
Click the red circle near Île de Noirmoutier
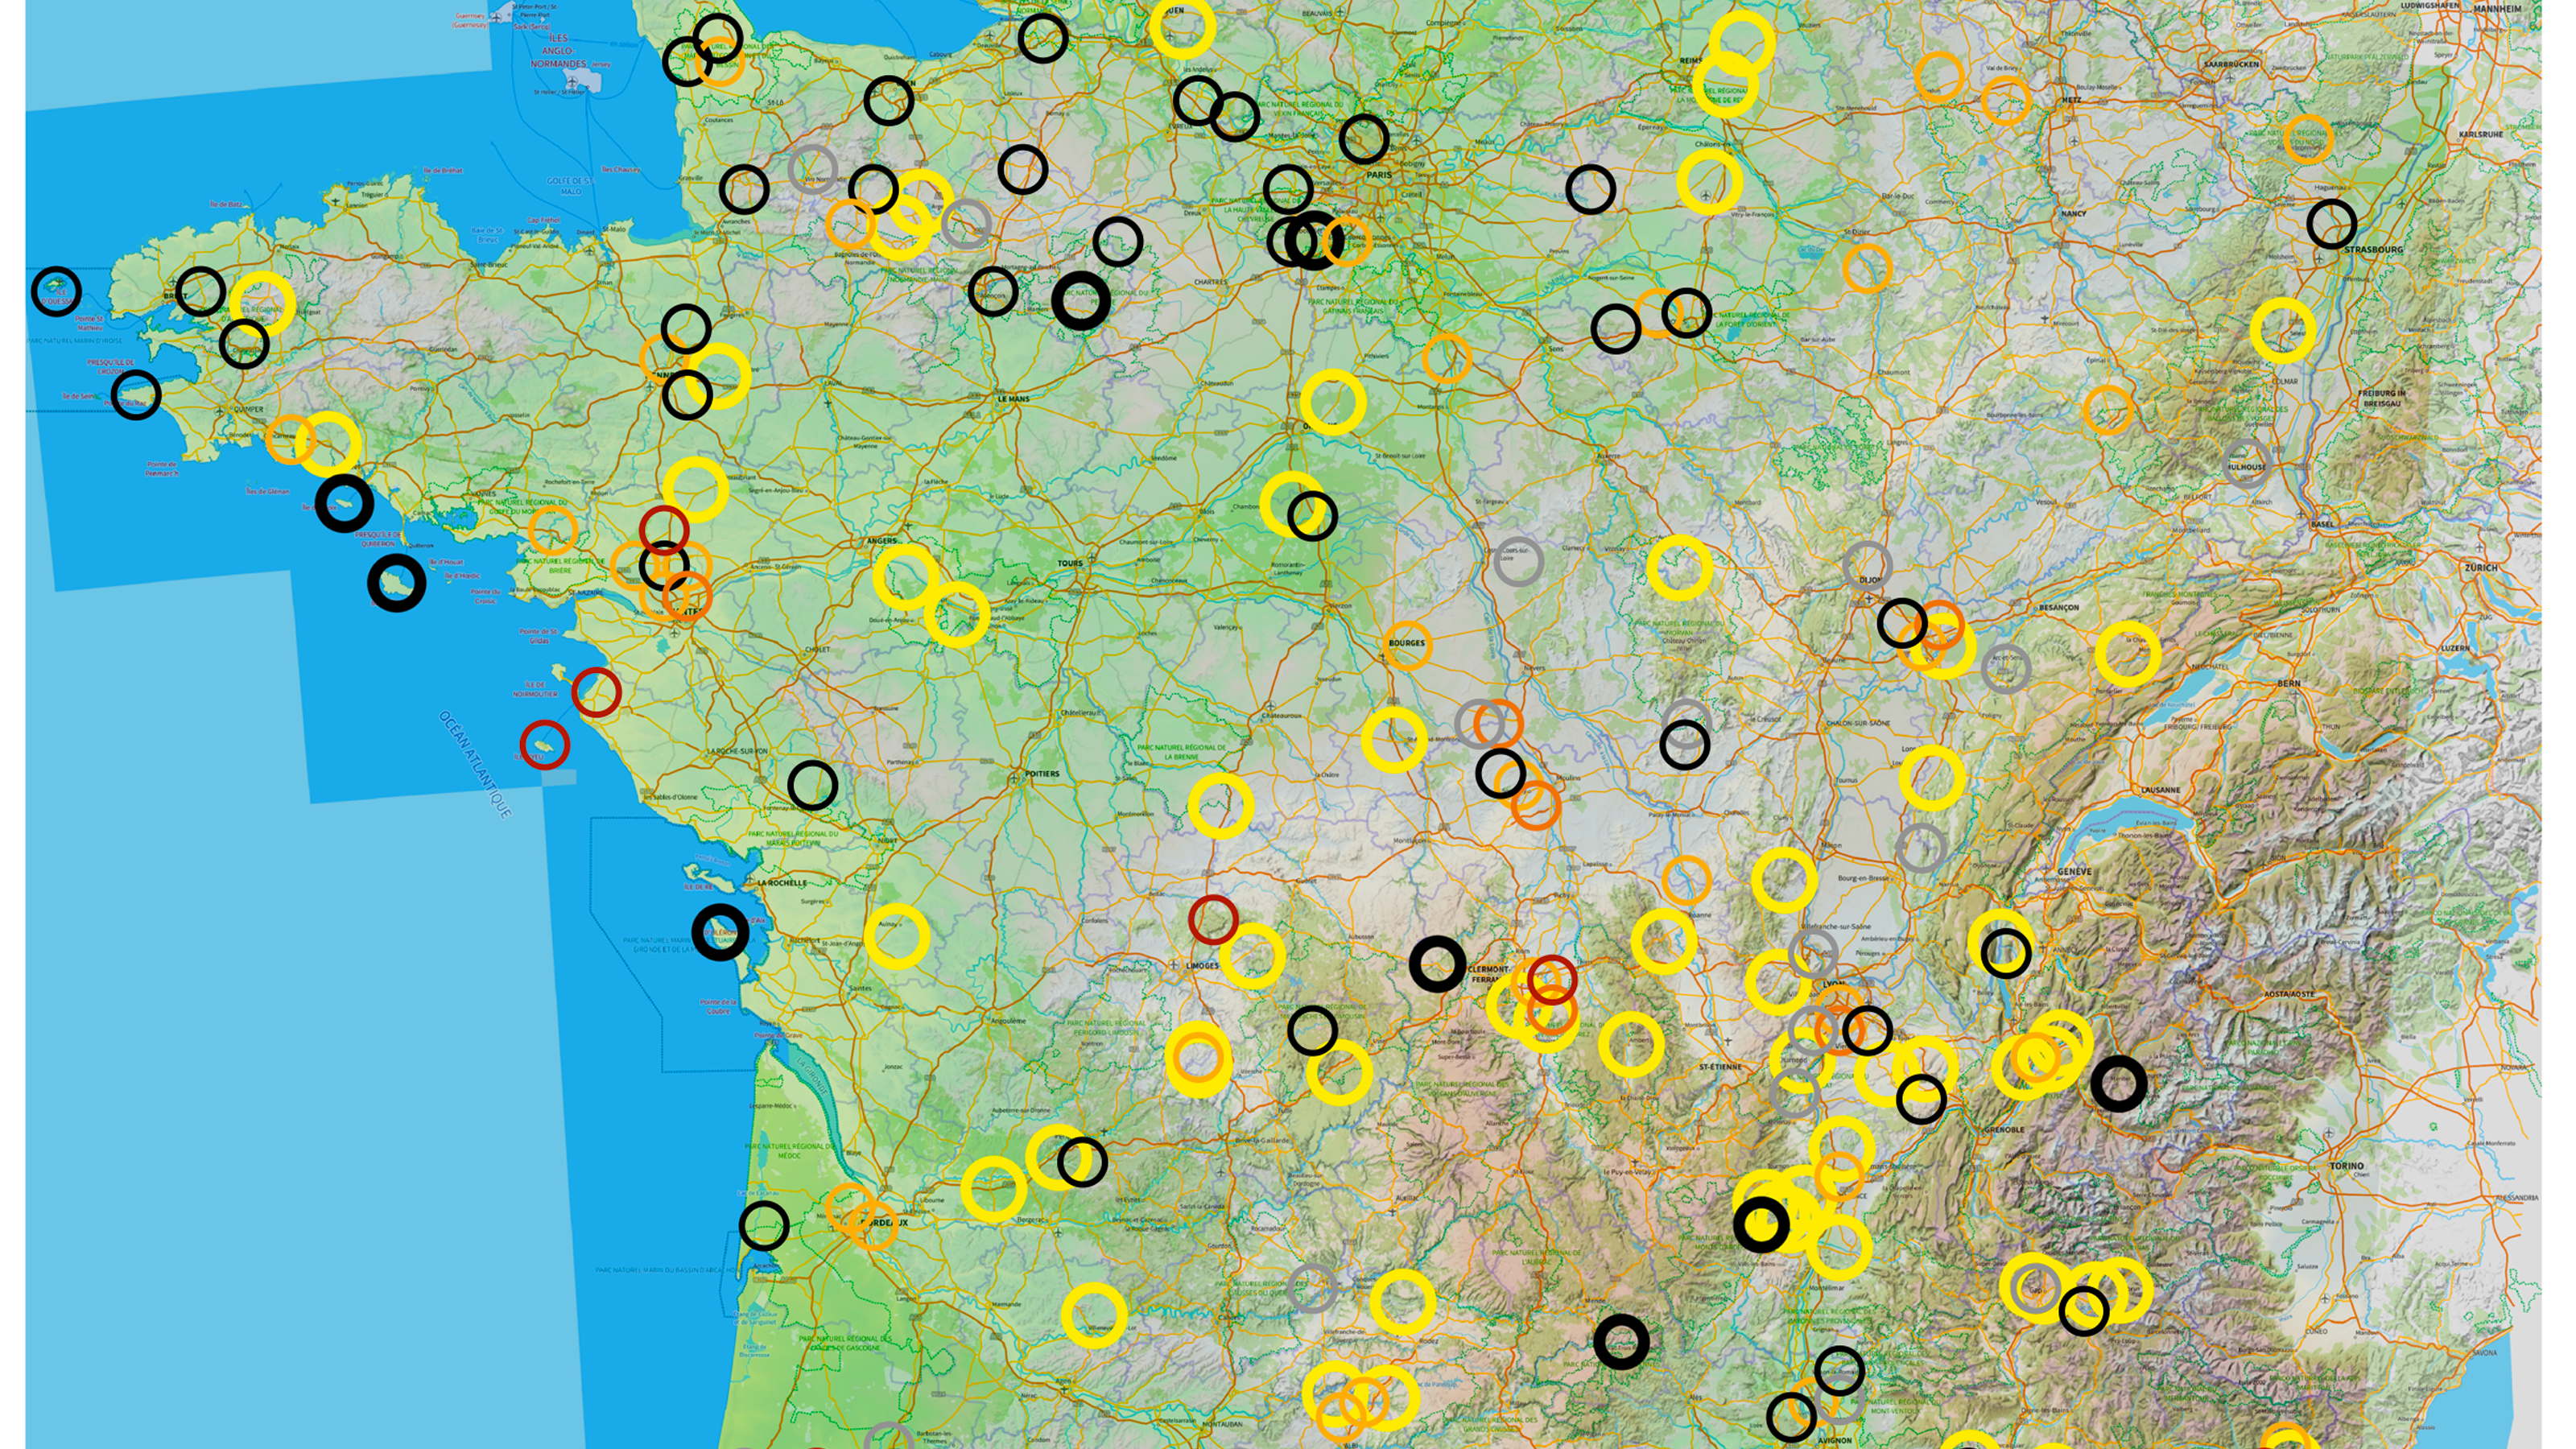pos(597,692)
